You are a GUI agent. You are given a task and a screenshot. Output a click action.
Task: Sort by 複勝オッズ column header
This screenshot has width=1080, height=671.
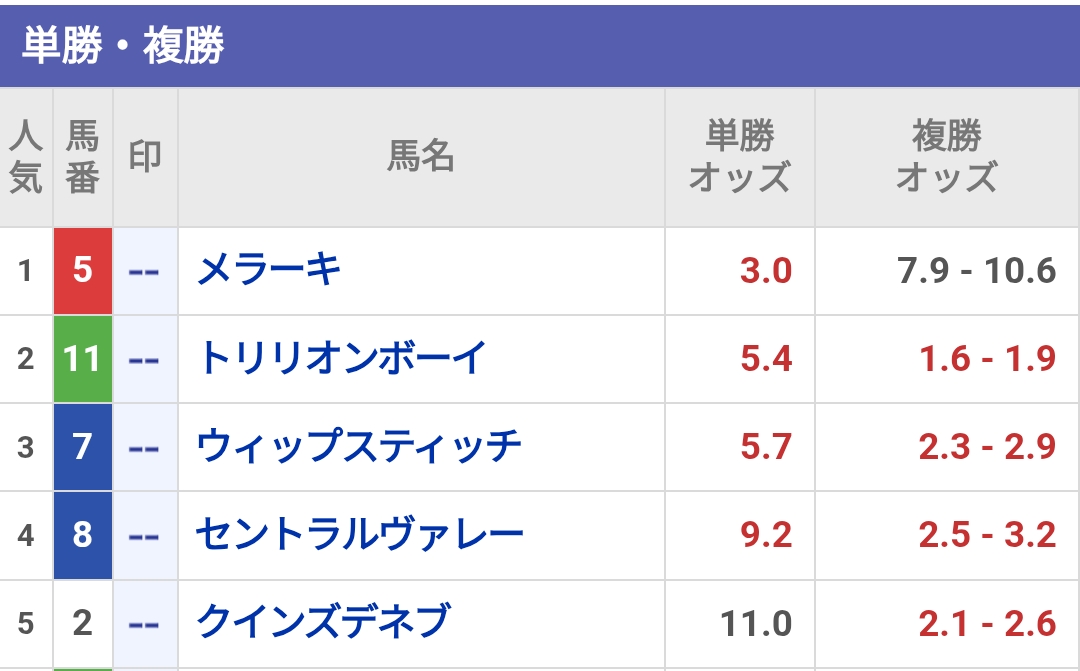[947, 157]
